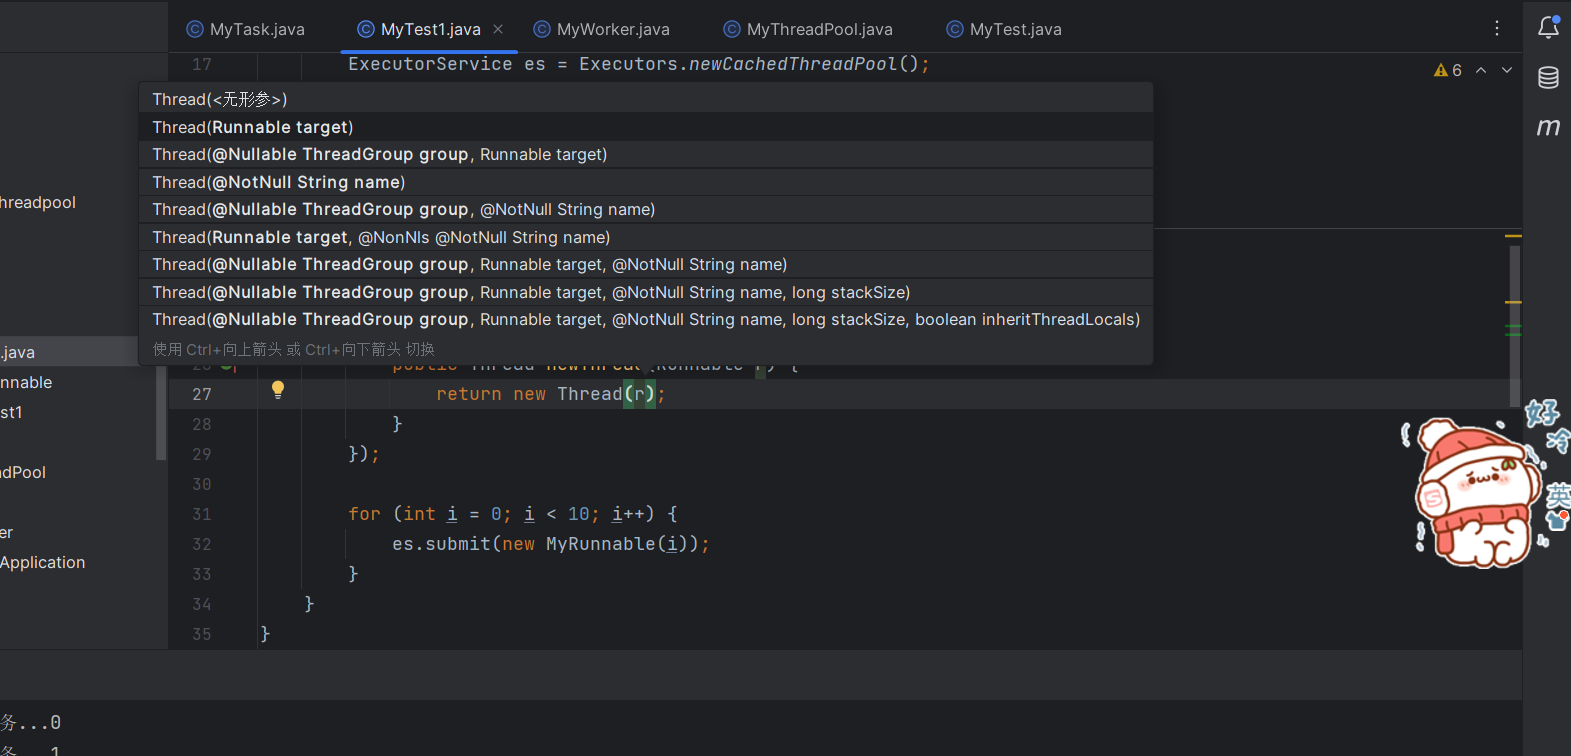
Task: Select the Thread(@NotNull String name) overload
Action: coord(279,182)
